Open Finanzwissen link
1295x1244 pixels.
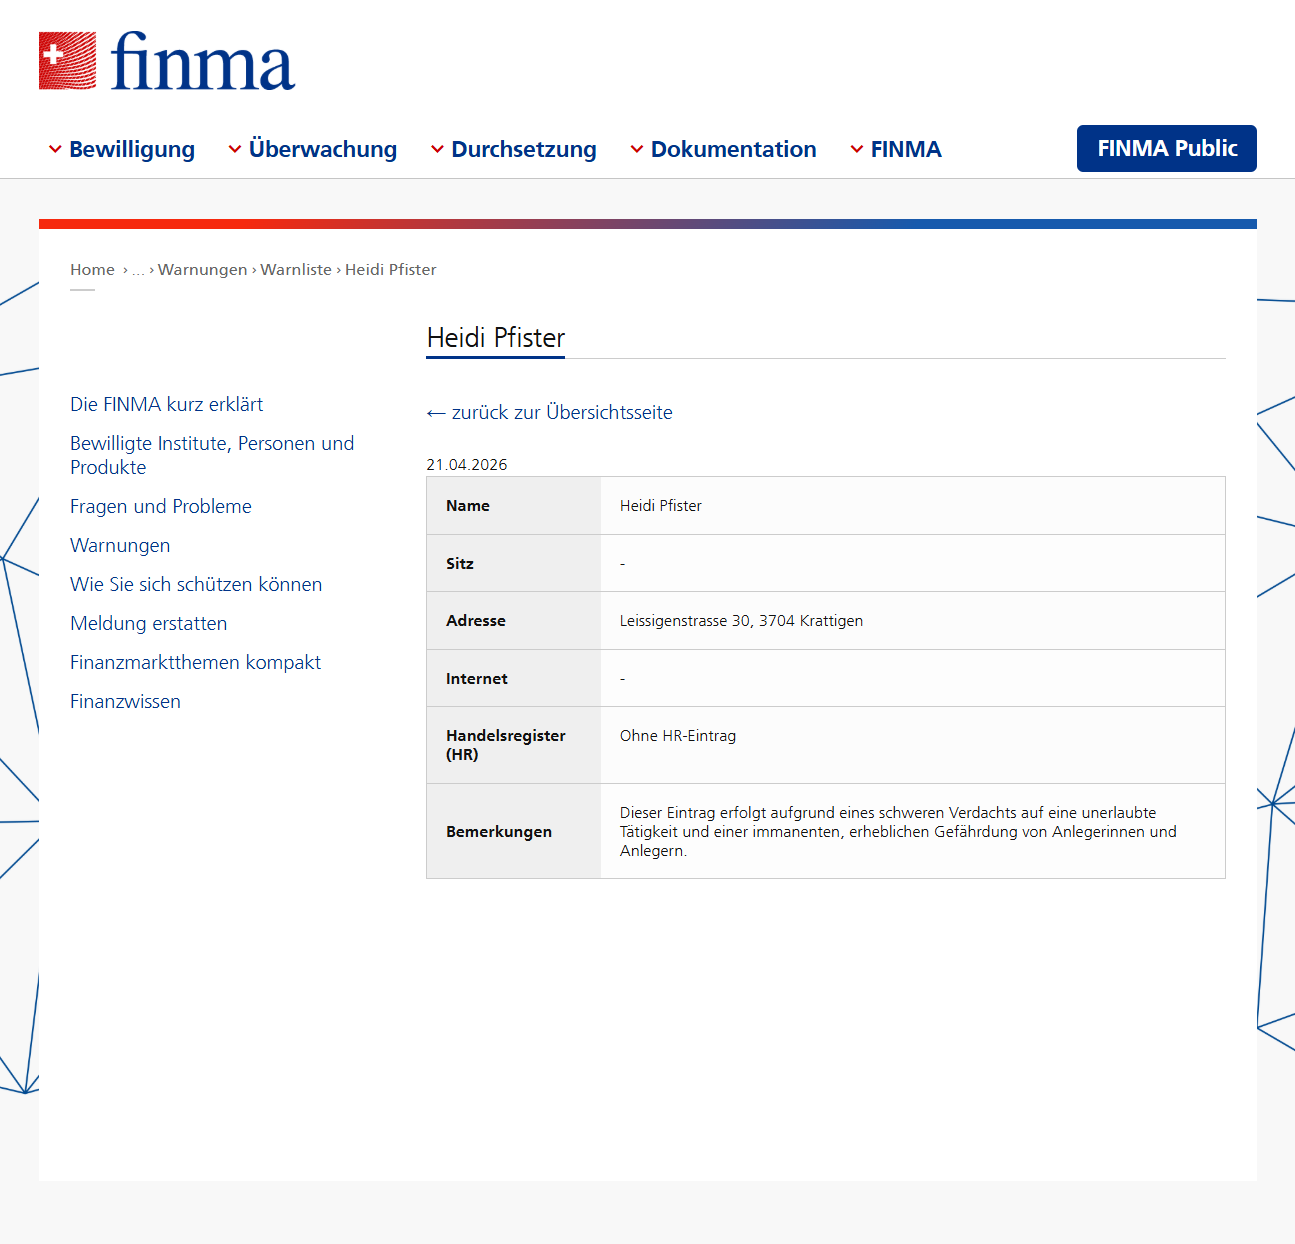coord(125,701)
